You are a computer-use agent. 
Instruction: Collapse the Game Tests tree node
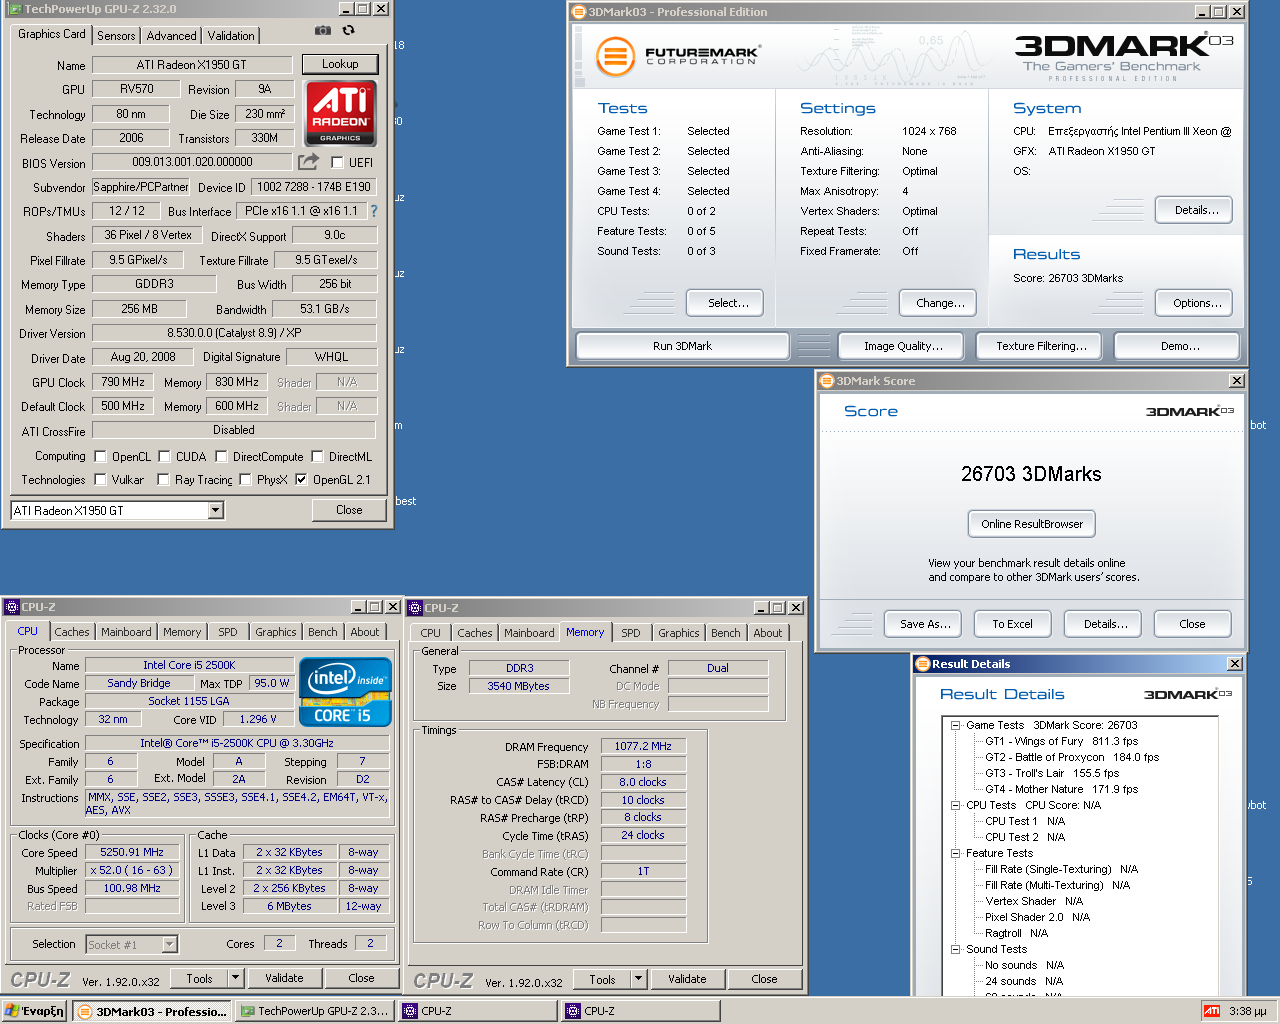[x=955, y=725]
